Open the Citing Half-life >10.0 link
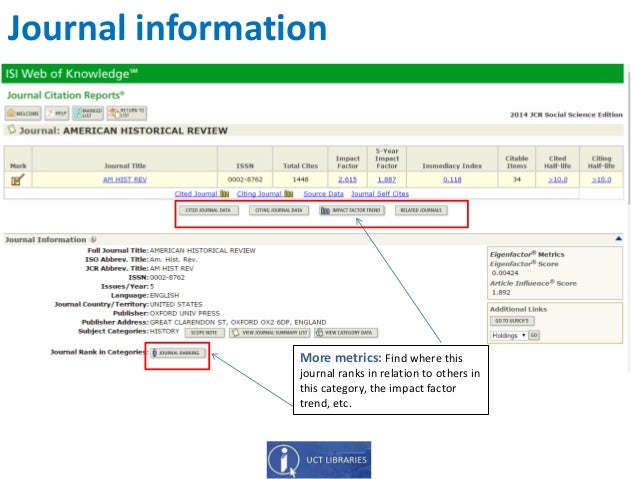638x479 pixels. [x=601, y=179]
